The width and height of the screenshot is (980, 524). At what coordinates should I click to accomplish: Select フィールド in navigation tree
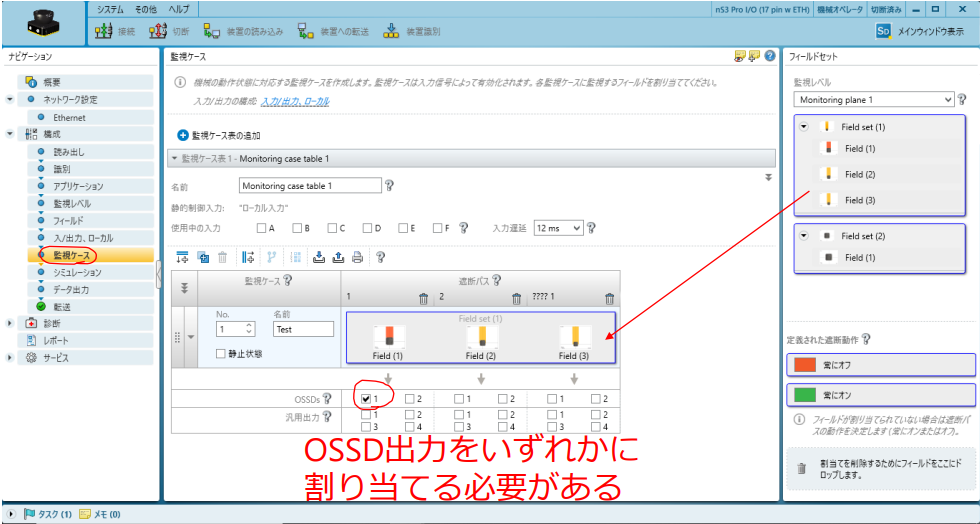[x=68, y=220]
